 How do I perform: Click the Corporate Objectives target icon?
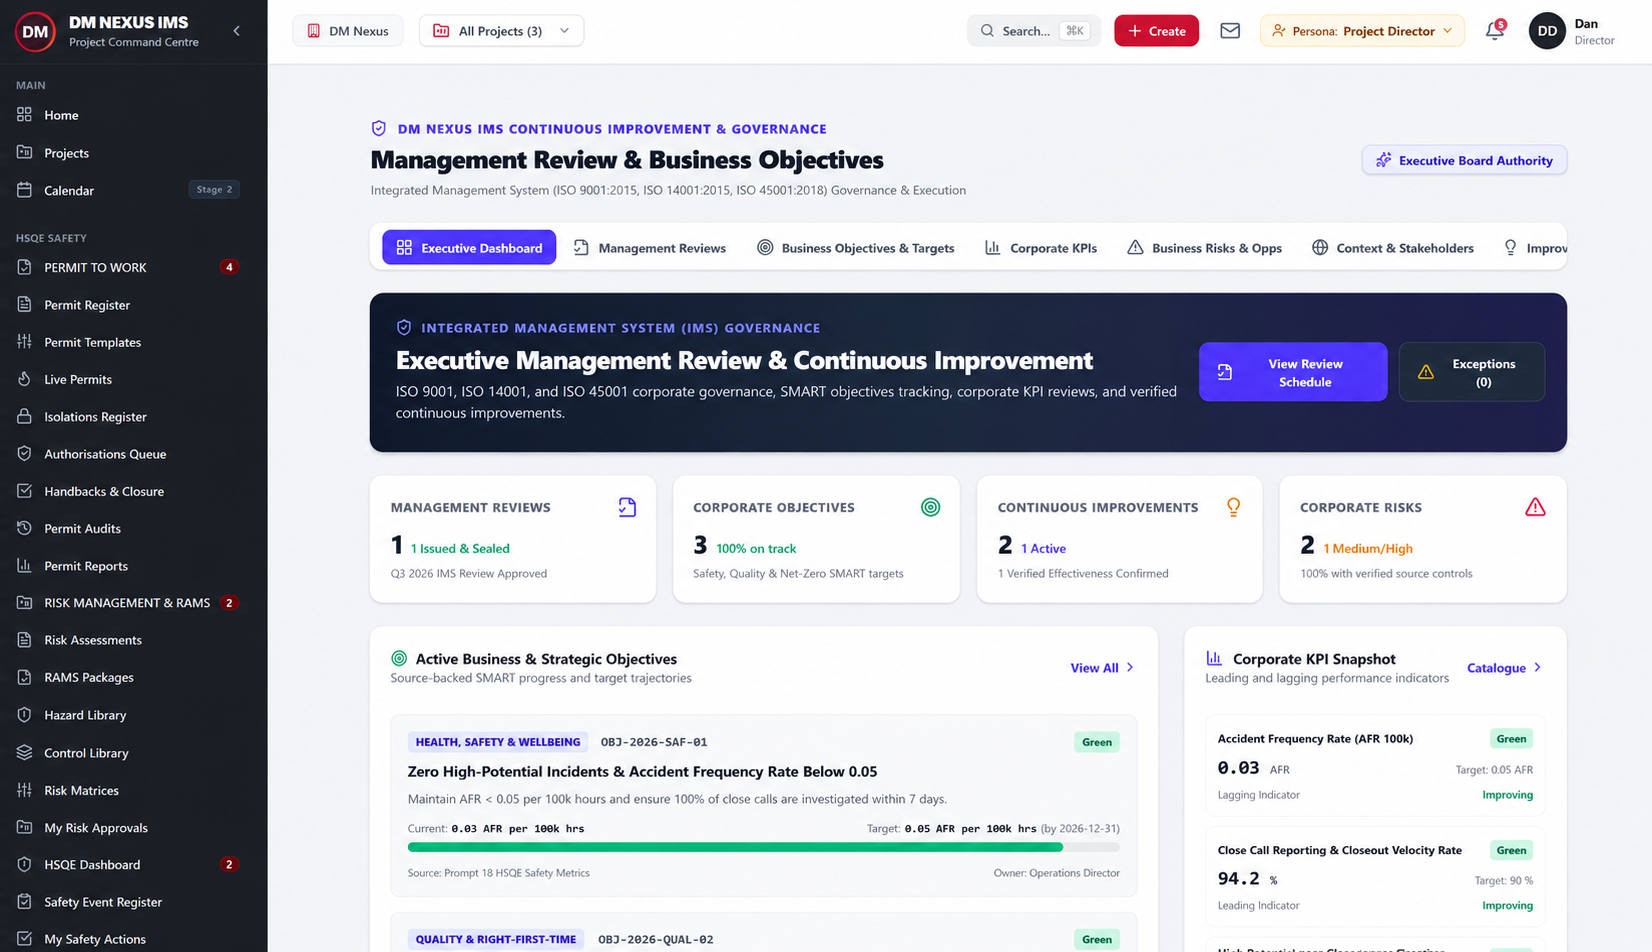[930, 507]
